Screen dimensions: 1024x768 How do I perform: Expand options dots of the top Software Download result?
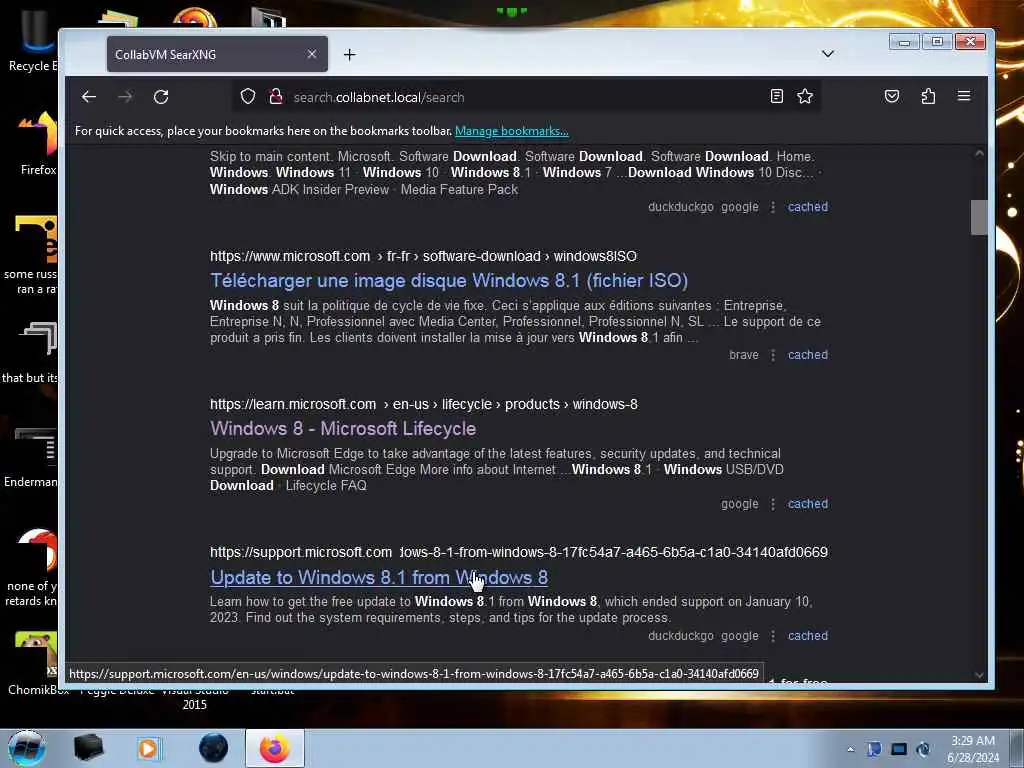click(x=773, y=206)
